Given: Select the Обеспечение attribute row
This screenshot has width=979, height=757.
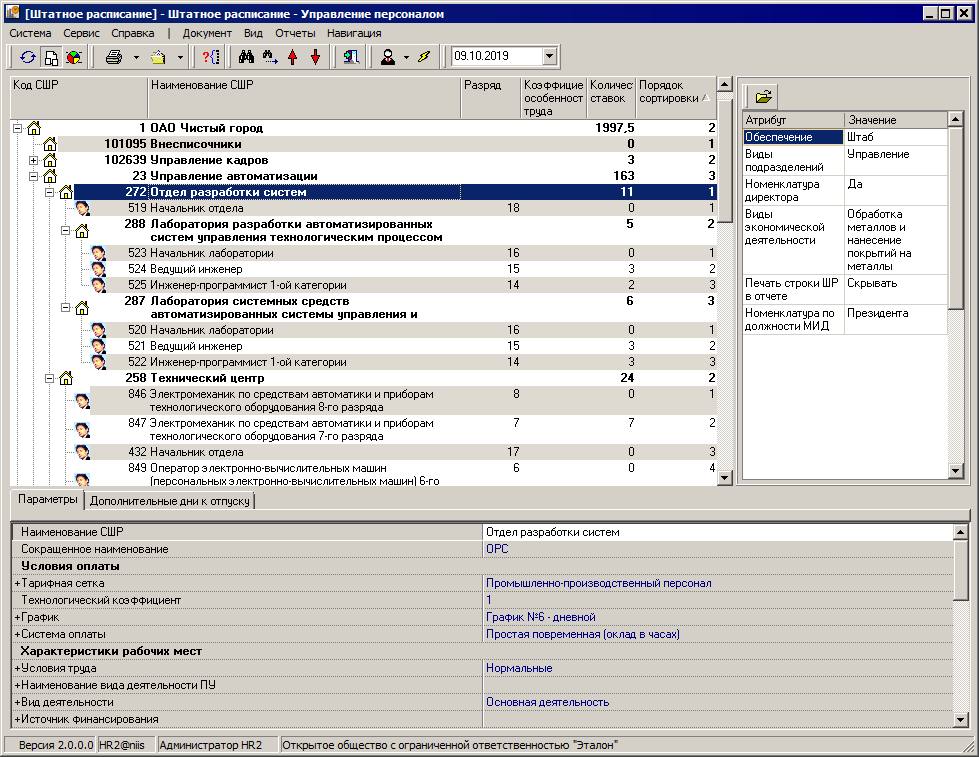Looking at the screenshot, I should click(x=845, y=137).
